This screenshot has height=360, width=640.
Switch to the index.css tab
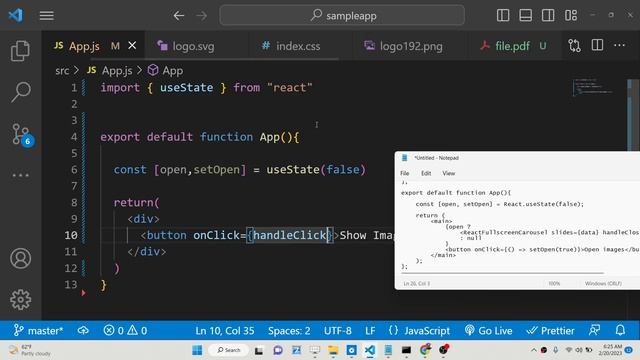pos(298,46)
